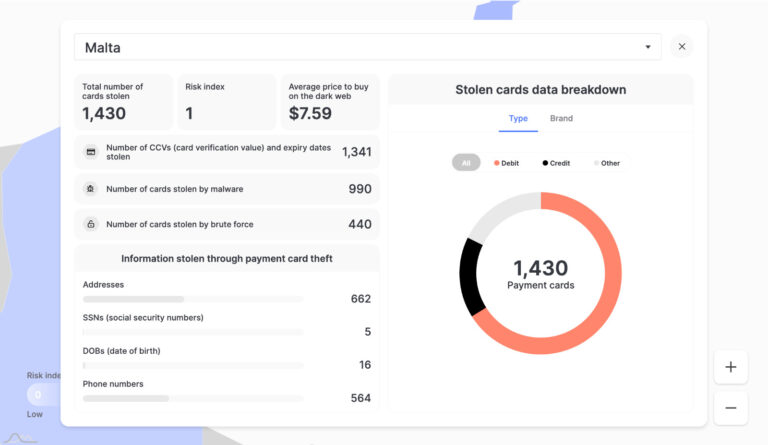768x445 pixels.
Task: Click the Addresses progress bar
Action: click(x=193, y=299)
